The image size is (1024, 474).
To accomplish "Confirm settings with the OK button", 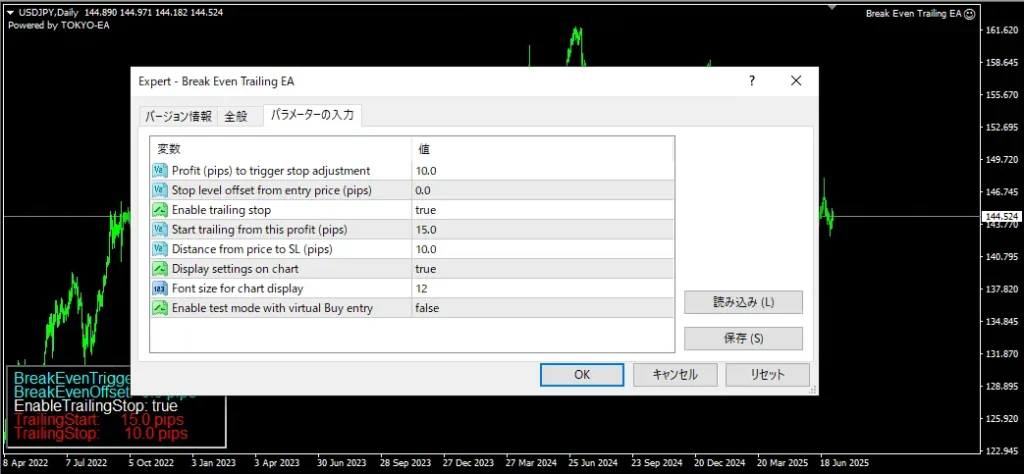I will click(582, 375).
